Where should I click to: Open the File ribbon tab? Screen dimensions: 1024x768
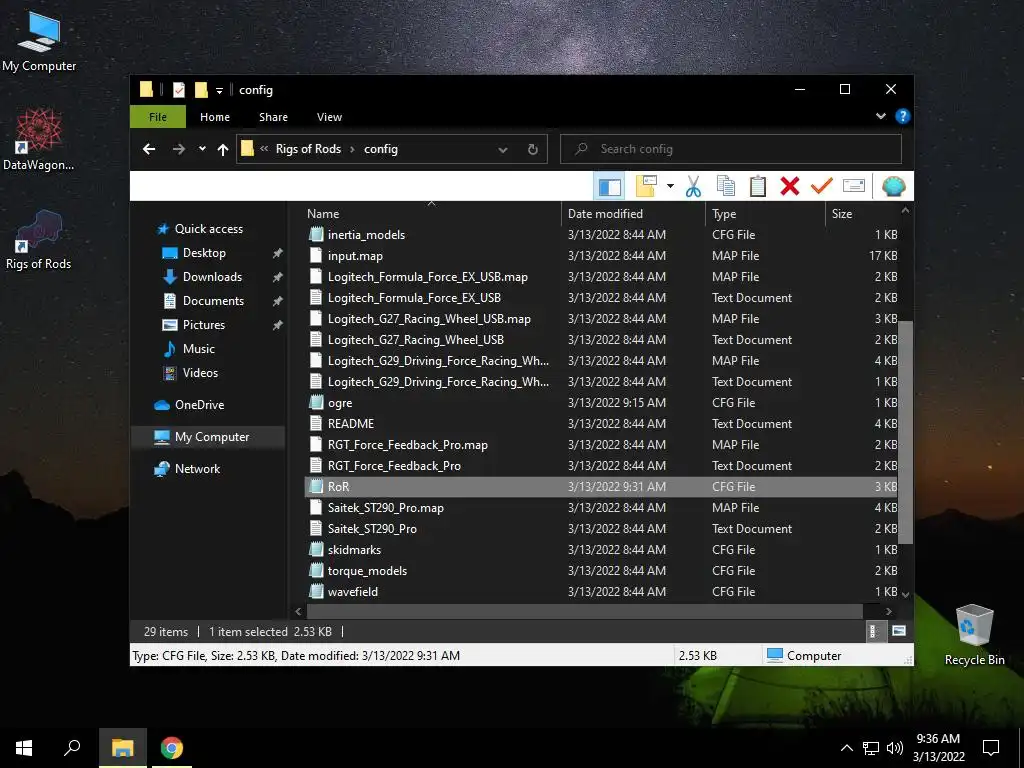(158, 117)
